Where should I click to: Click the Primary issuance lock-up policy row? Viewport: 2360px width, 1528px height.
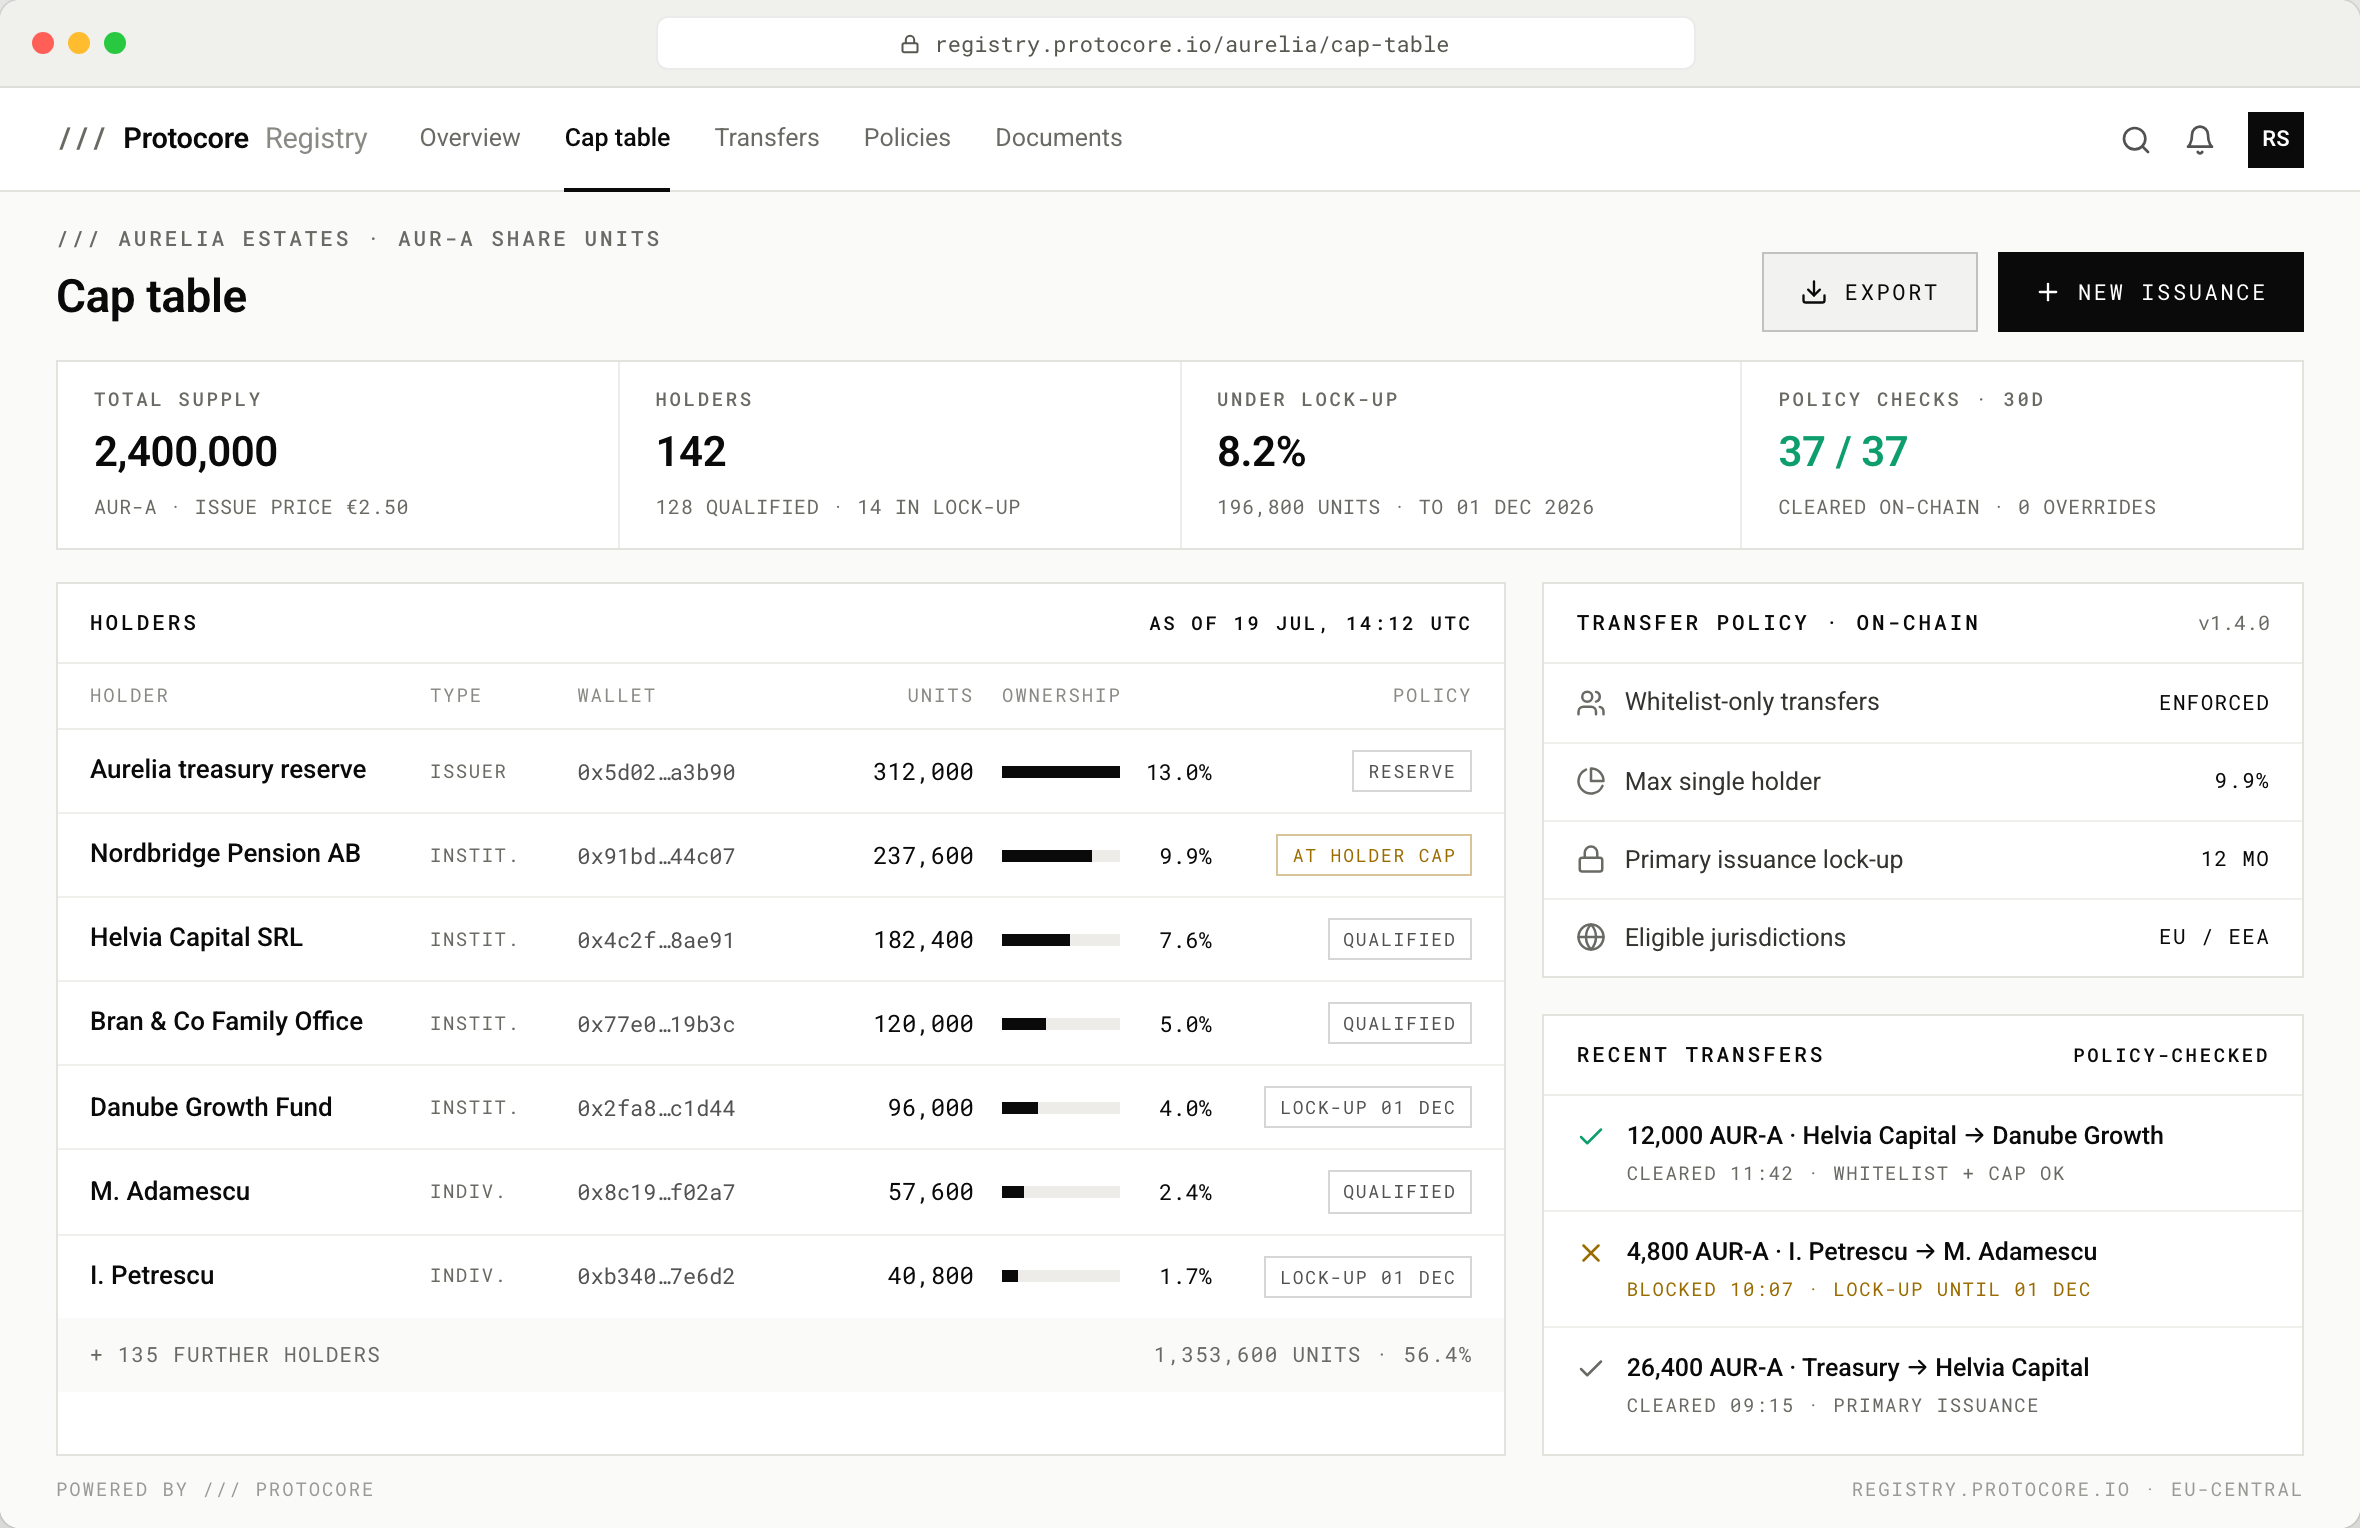[1923, 859]
